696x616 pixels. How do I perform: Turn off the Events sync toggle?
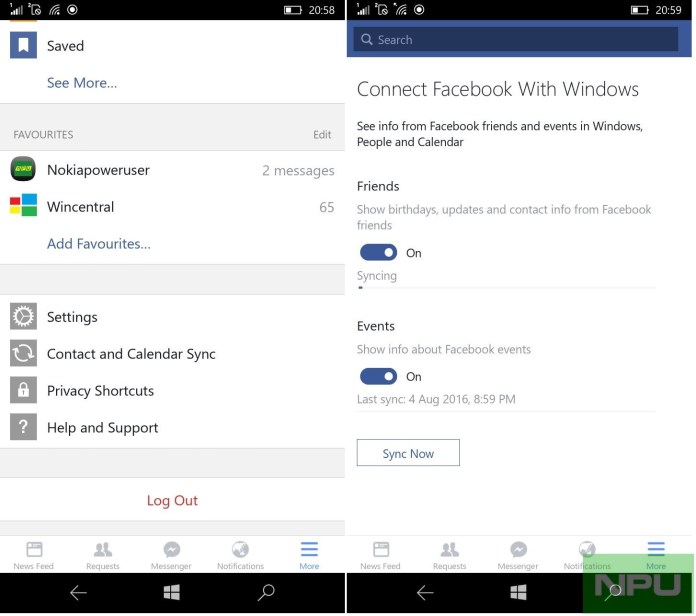coord(378,376)
